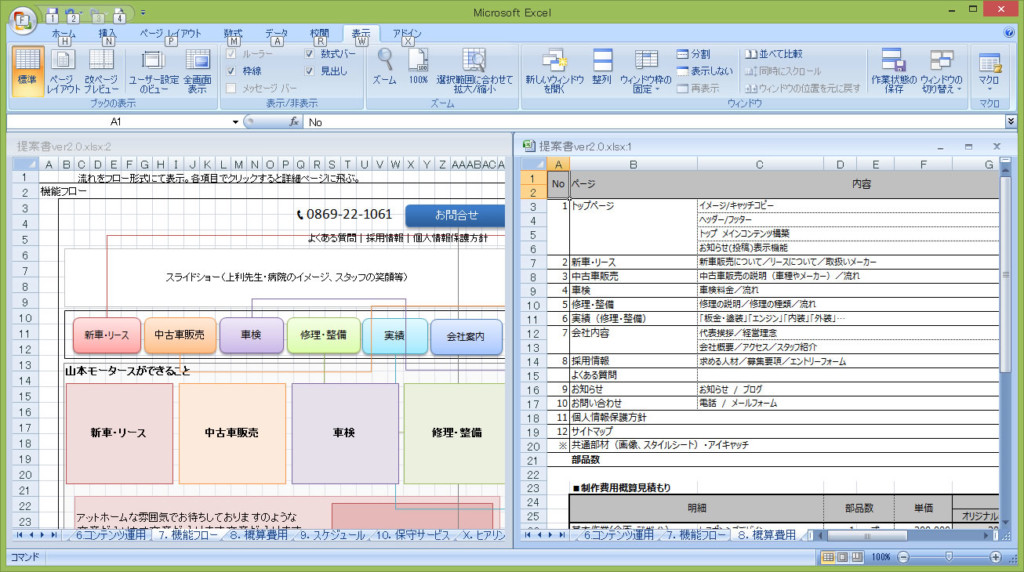
Task: Click status bar page break preview icon
Action: point(856,557)
